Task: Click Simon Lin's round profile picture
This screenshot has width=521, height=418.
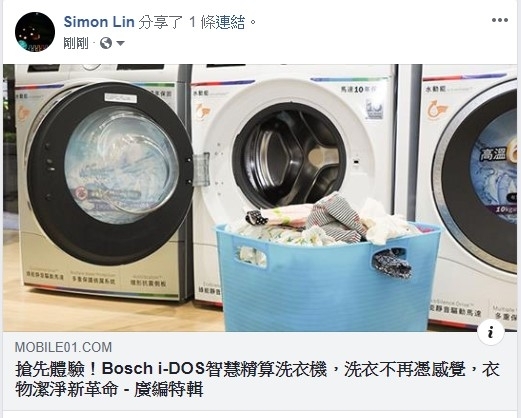Action: (35, 32)
